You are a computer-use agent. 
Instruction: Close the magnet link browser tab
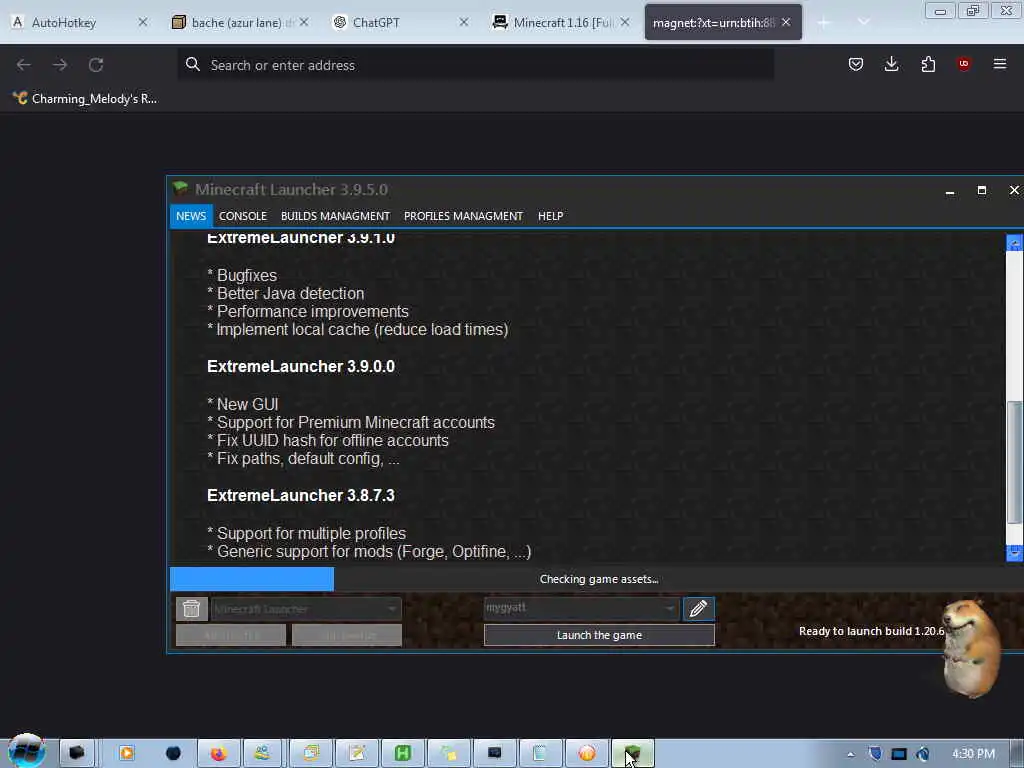786,23
